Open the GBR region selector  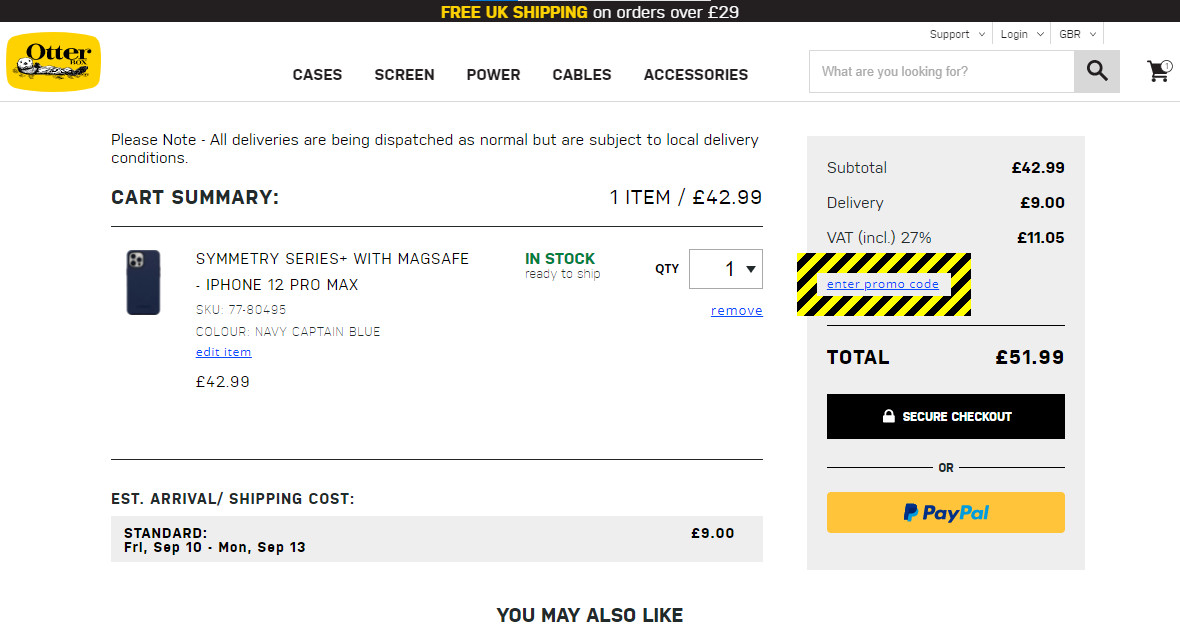[1077, 34]
